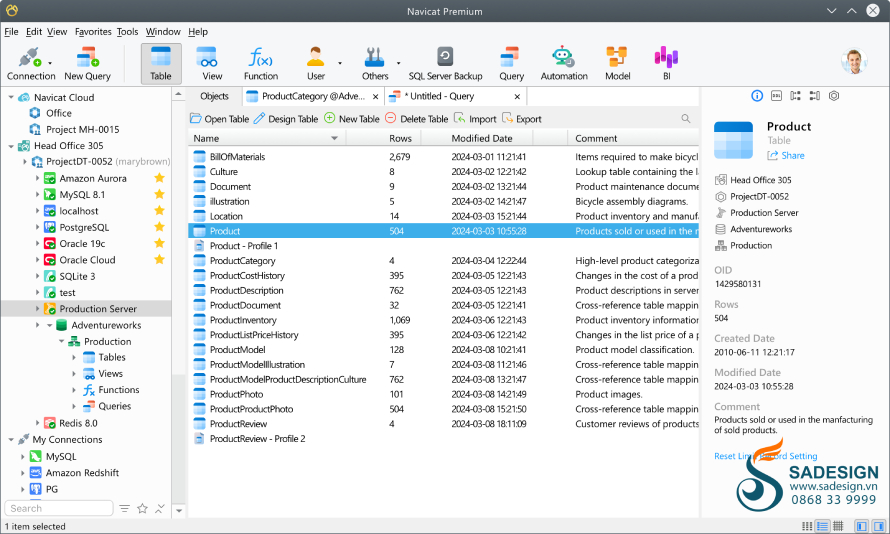The width and height of the screenshot is (890, 534).
Task: Select the ProductInventory table row
Action: pos(443,320)
